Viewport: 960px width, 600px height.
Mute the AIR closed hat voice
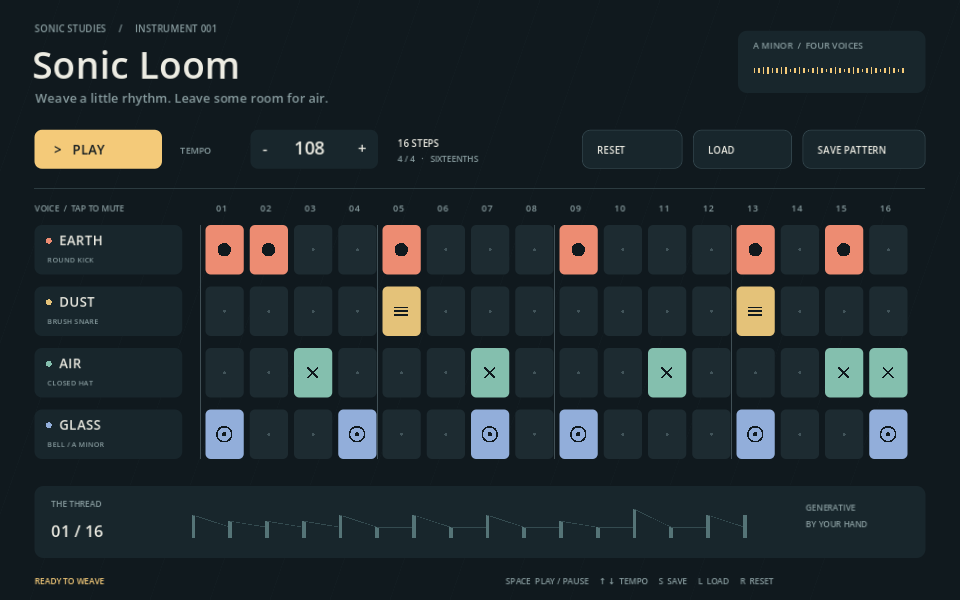click(x=108, y=373)
